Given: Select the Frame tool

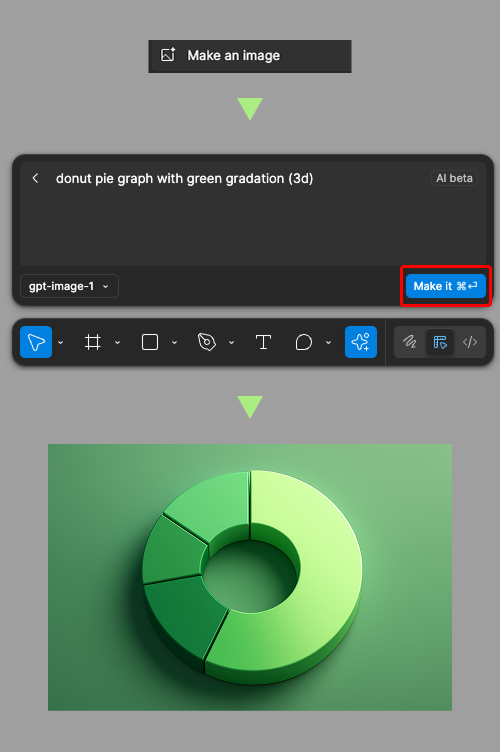Looking at the screenshot, I should (93, 342).
